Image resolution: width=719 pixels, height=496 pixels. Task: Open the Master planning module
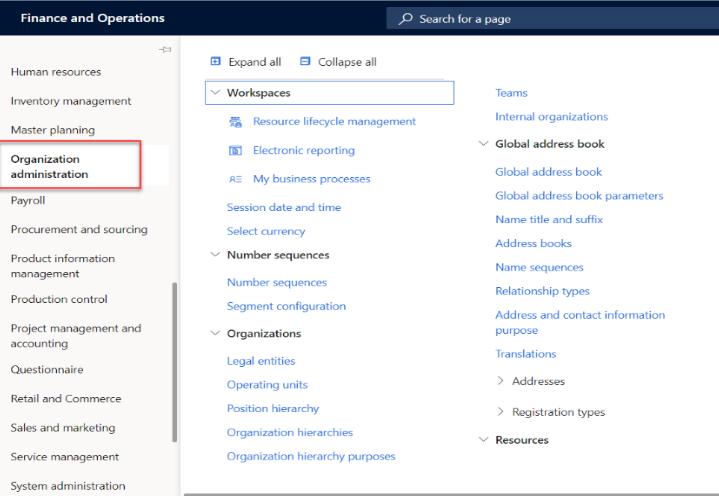[53, 130]
